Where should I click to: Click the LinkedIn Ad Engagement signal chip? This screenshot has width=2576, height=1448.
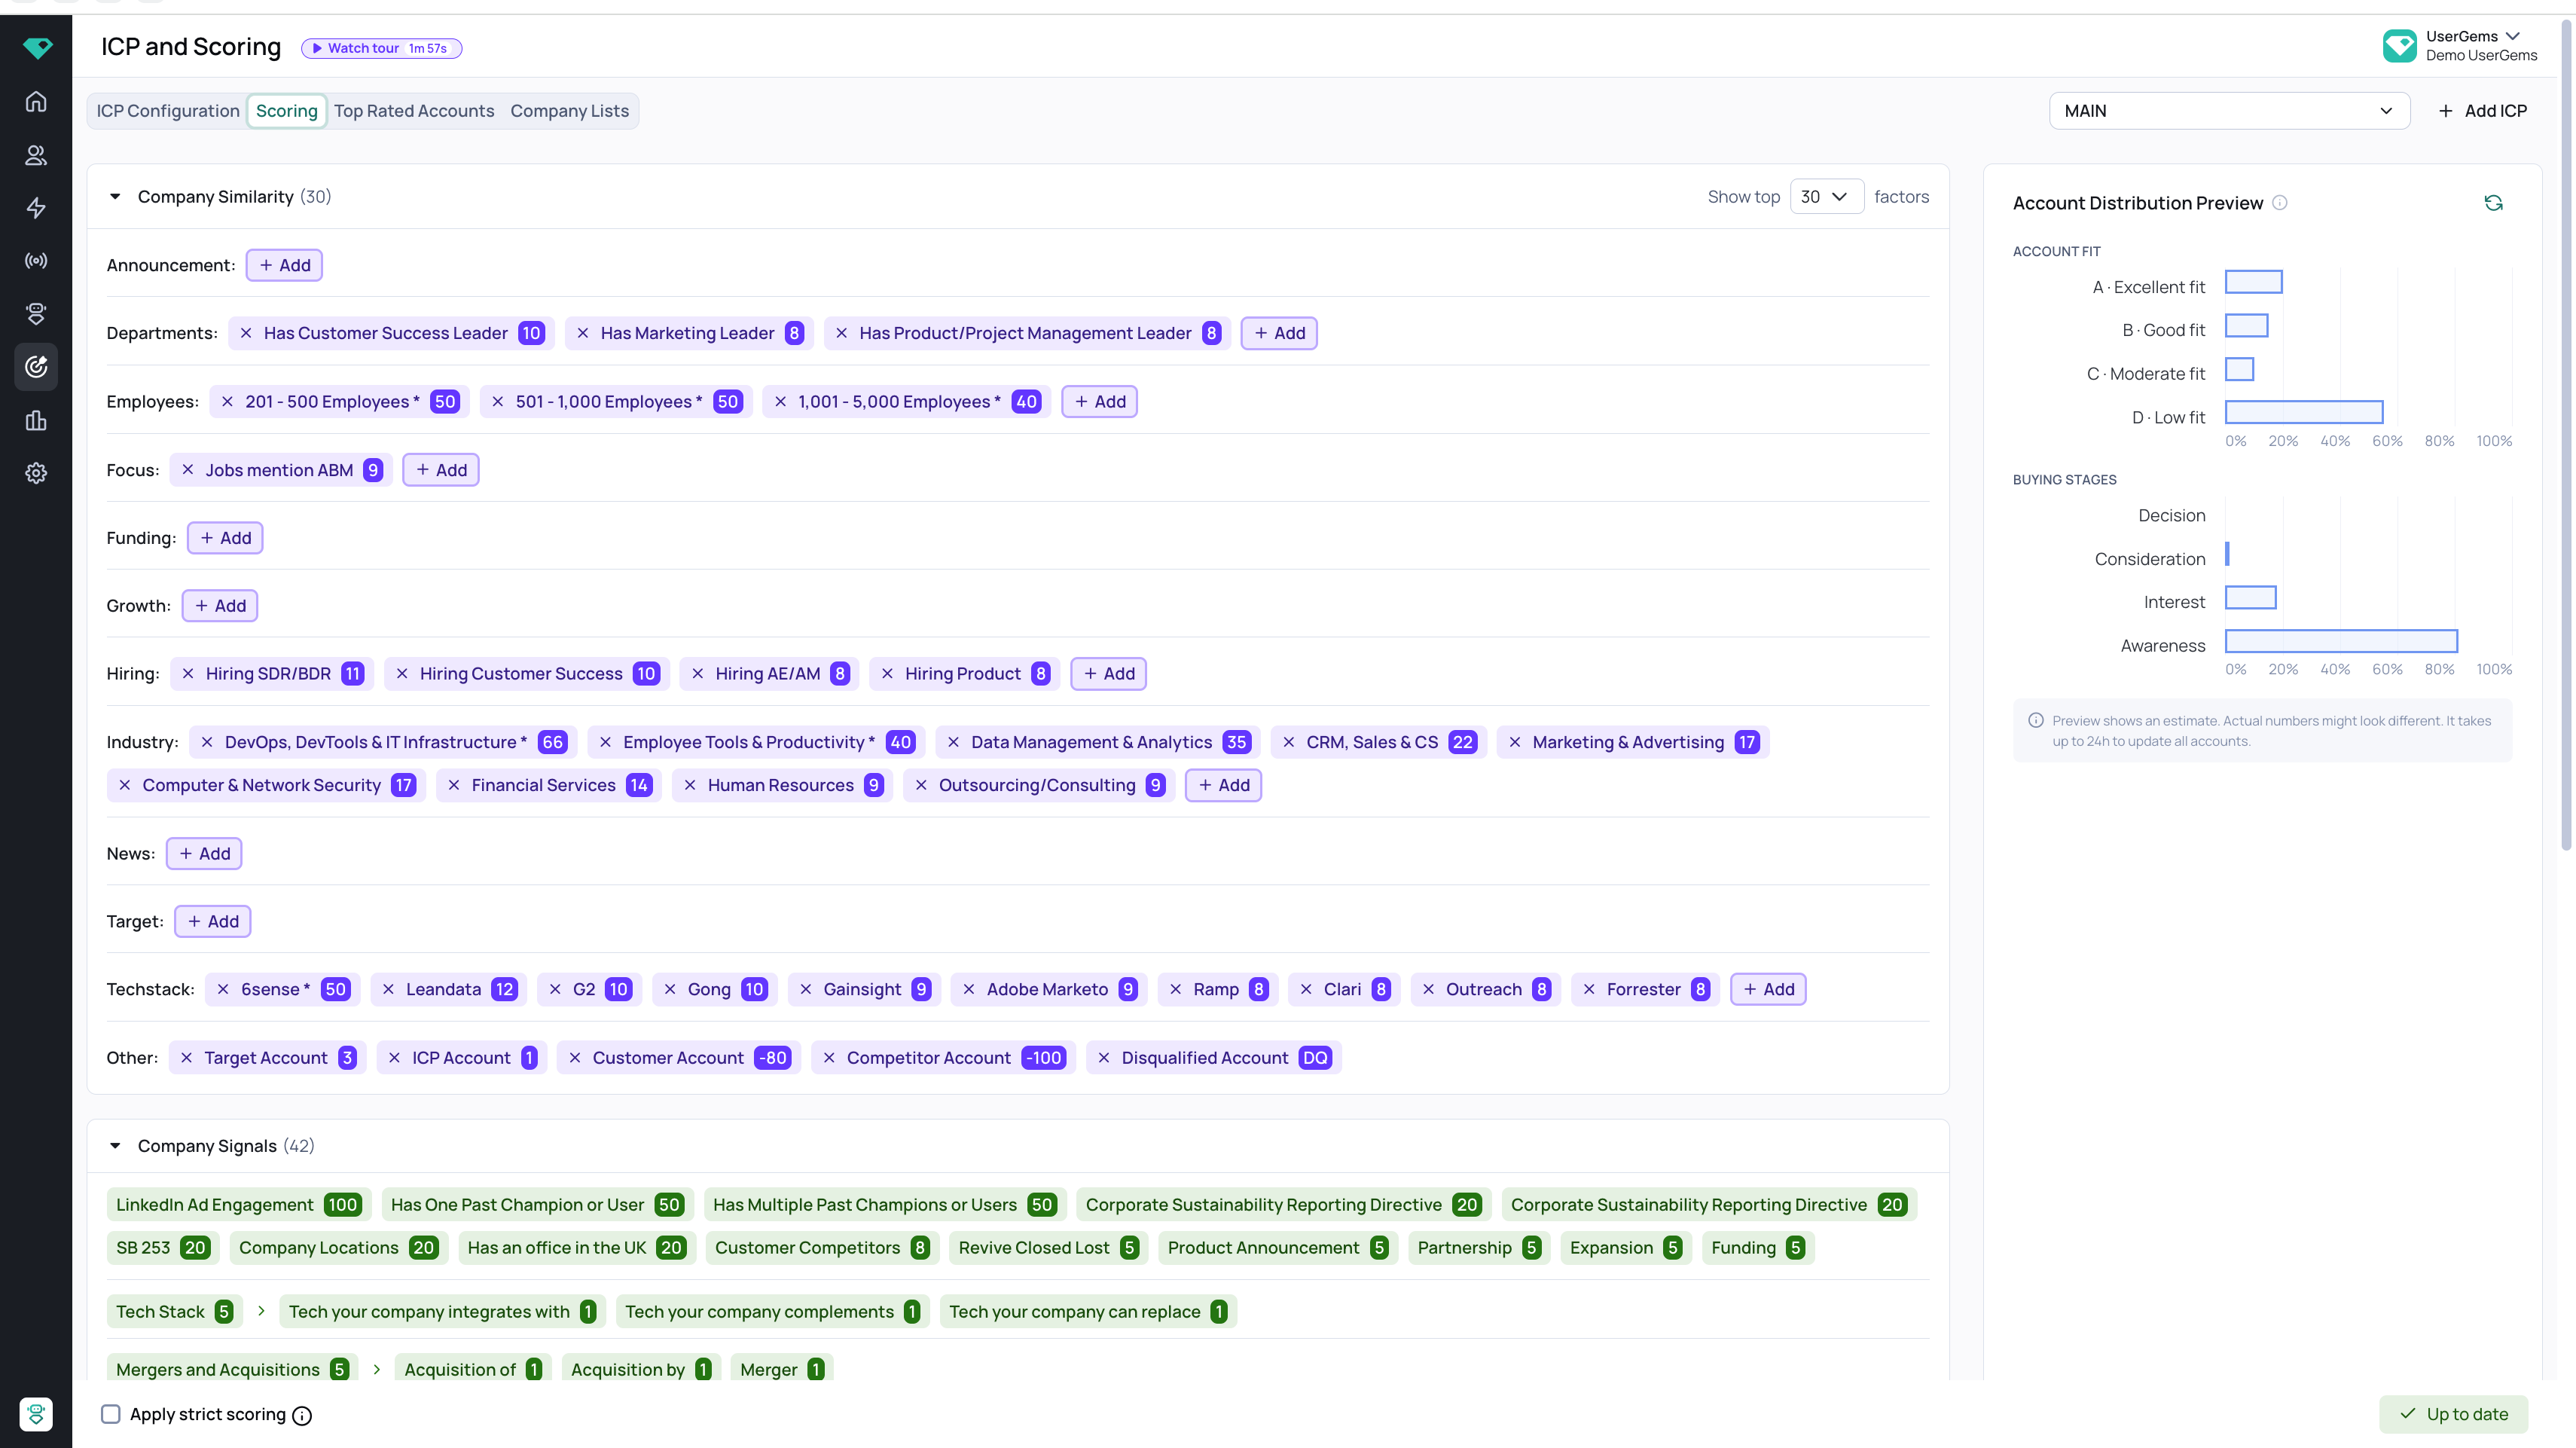[239, 1204]
